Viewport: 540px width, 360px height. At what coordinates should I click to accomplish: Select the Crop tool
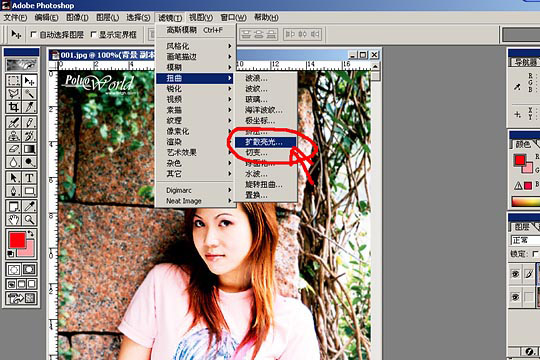(x=13, y=107)
